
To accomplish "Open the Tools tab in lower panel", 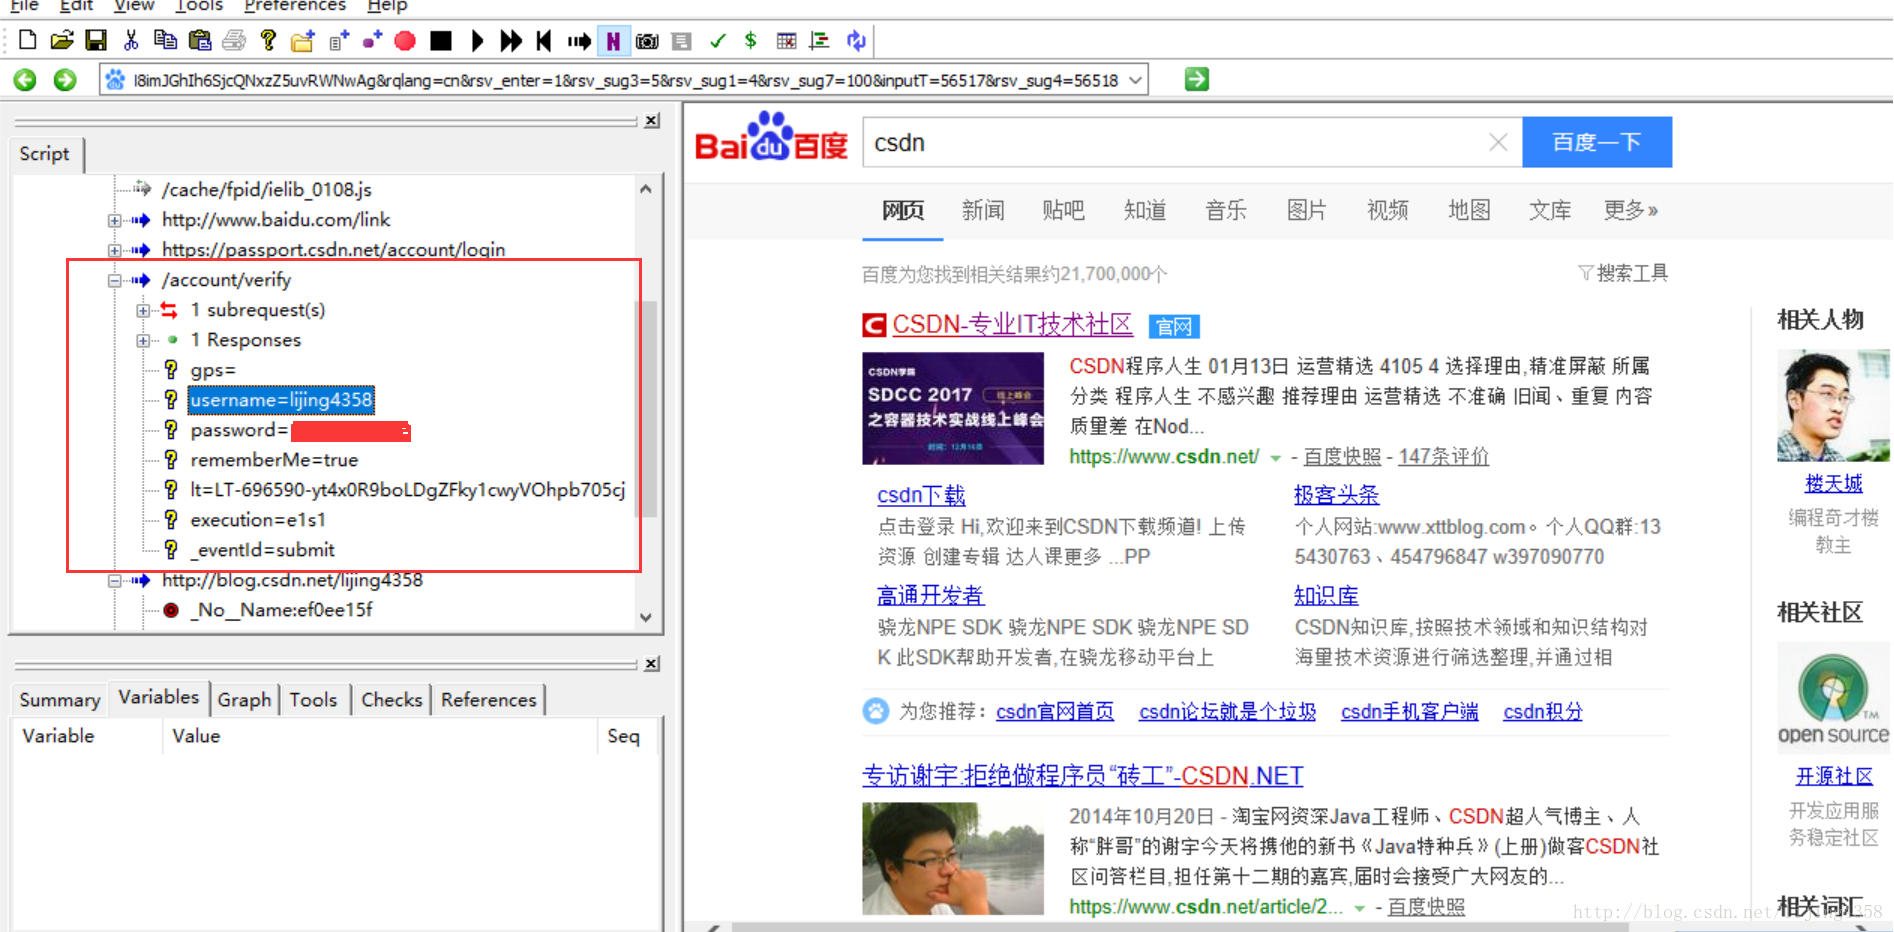I will pos(313,700).
